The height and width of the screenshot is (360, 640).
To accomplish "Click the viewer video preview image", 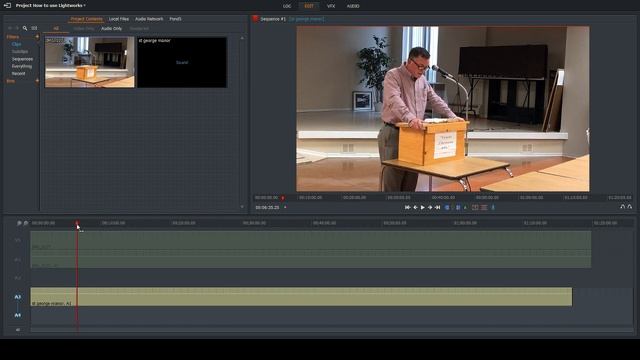I will point(443,109).
